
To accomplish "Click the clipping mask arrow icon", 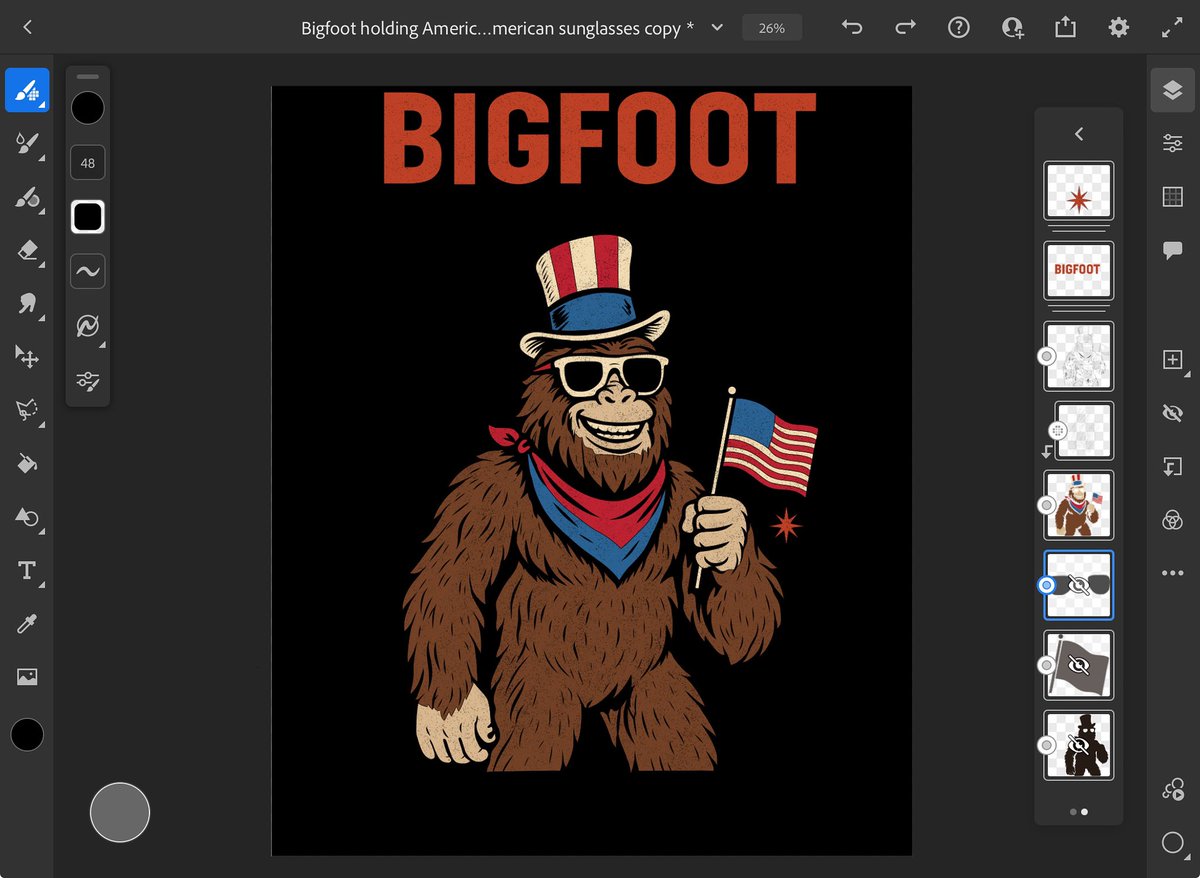I will 1173,466.
